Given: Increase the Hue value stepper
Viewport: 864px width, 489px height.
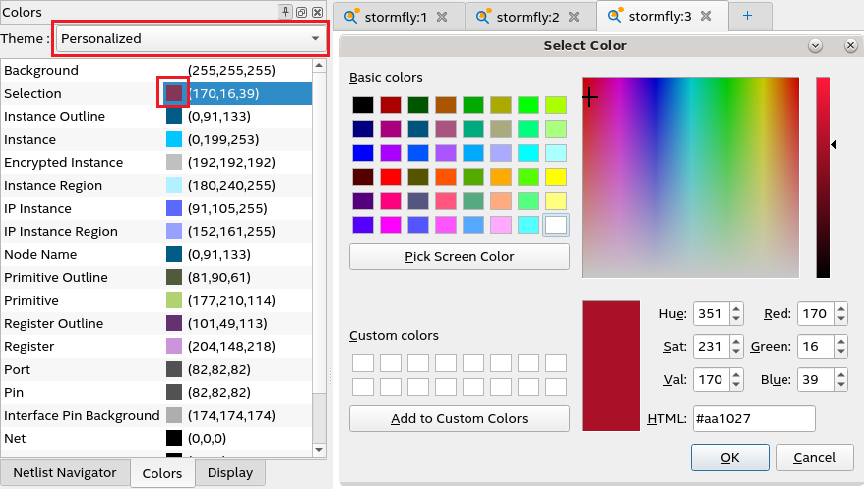Looking at the screenshot, I should click(x=736, y=309).
